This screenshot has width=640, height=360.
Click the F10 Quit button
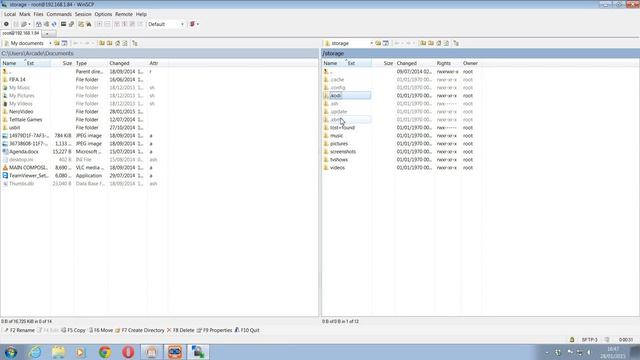247,330
